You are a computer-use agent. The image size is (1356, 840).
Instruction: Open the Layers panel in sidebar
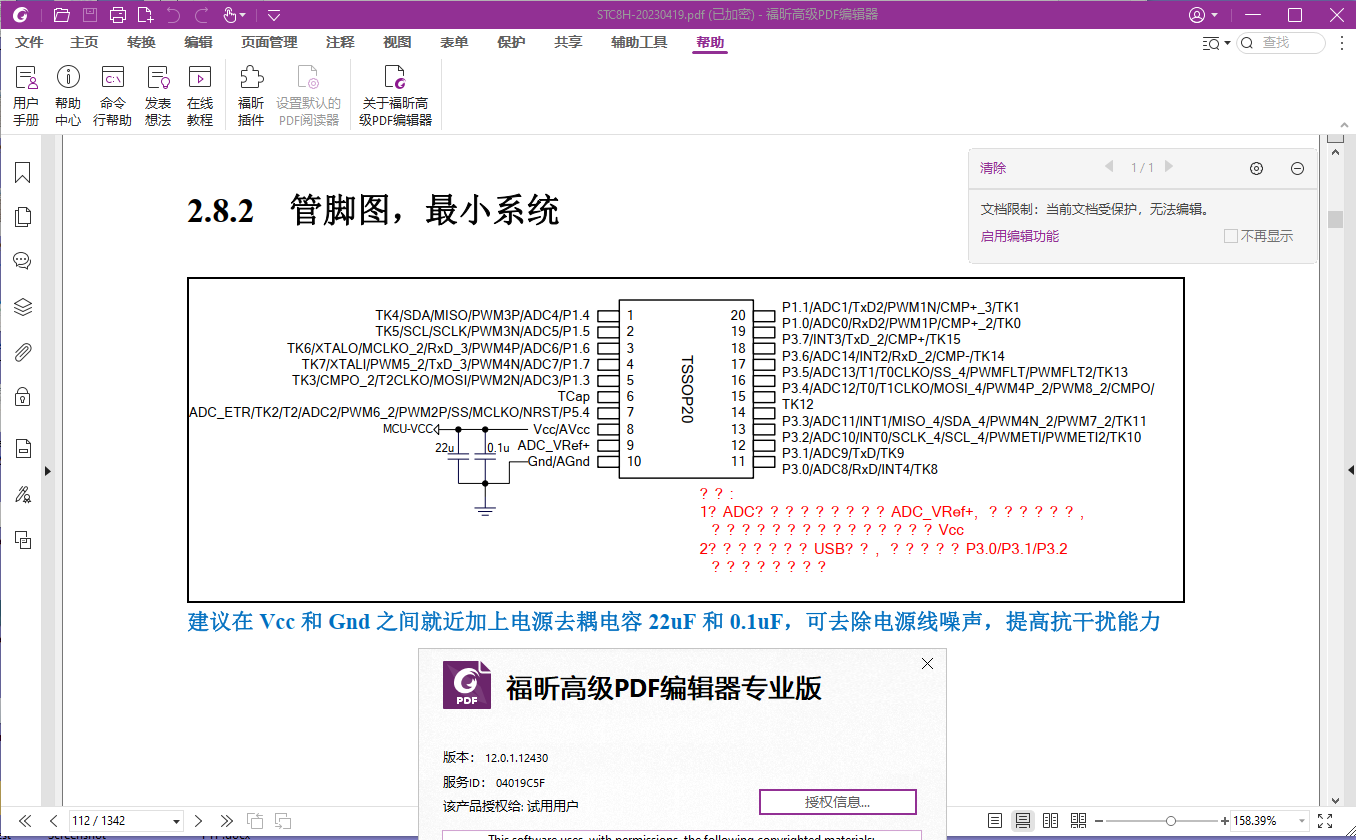tap(23, 307)
